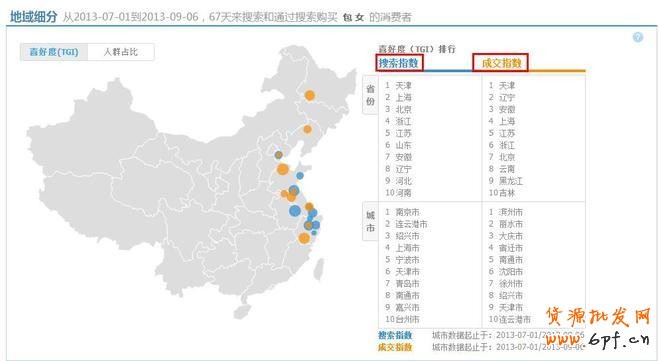This screenshot has width=660, height=361.
Task: Click 徐州市 in transaction city ranking
Action: [511, 284]
